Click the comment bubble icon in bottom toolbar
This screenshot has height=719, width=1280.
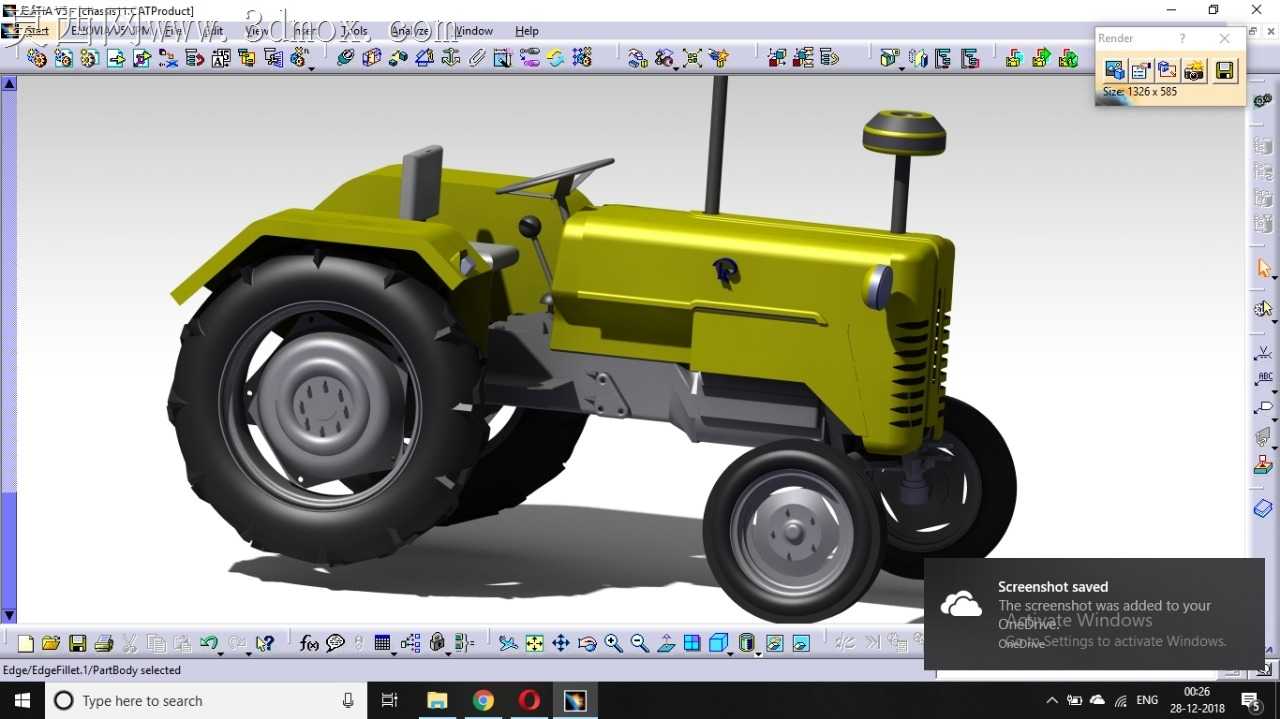(x=335, y=643)
